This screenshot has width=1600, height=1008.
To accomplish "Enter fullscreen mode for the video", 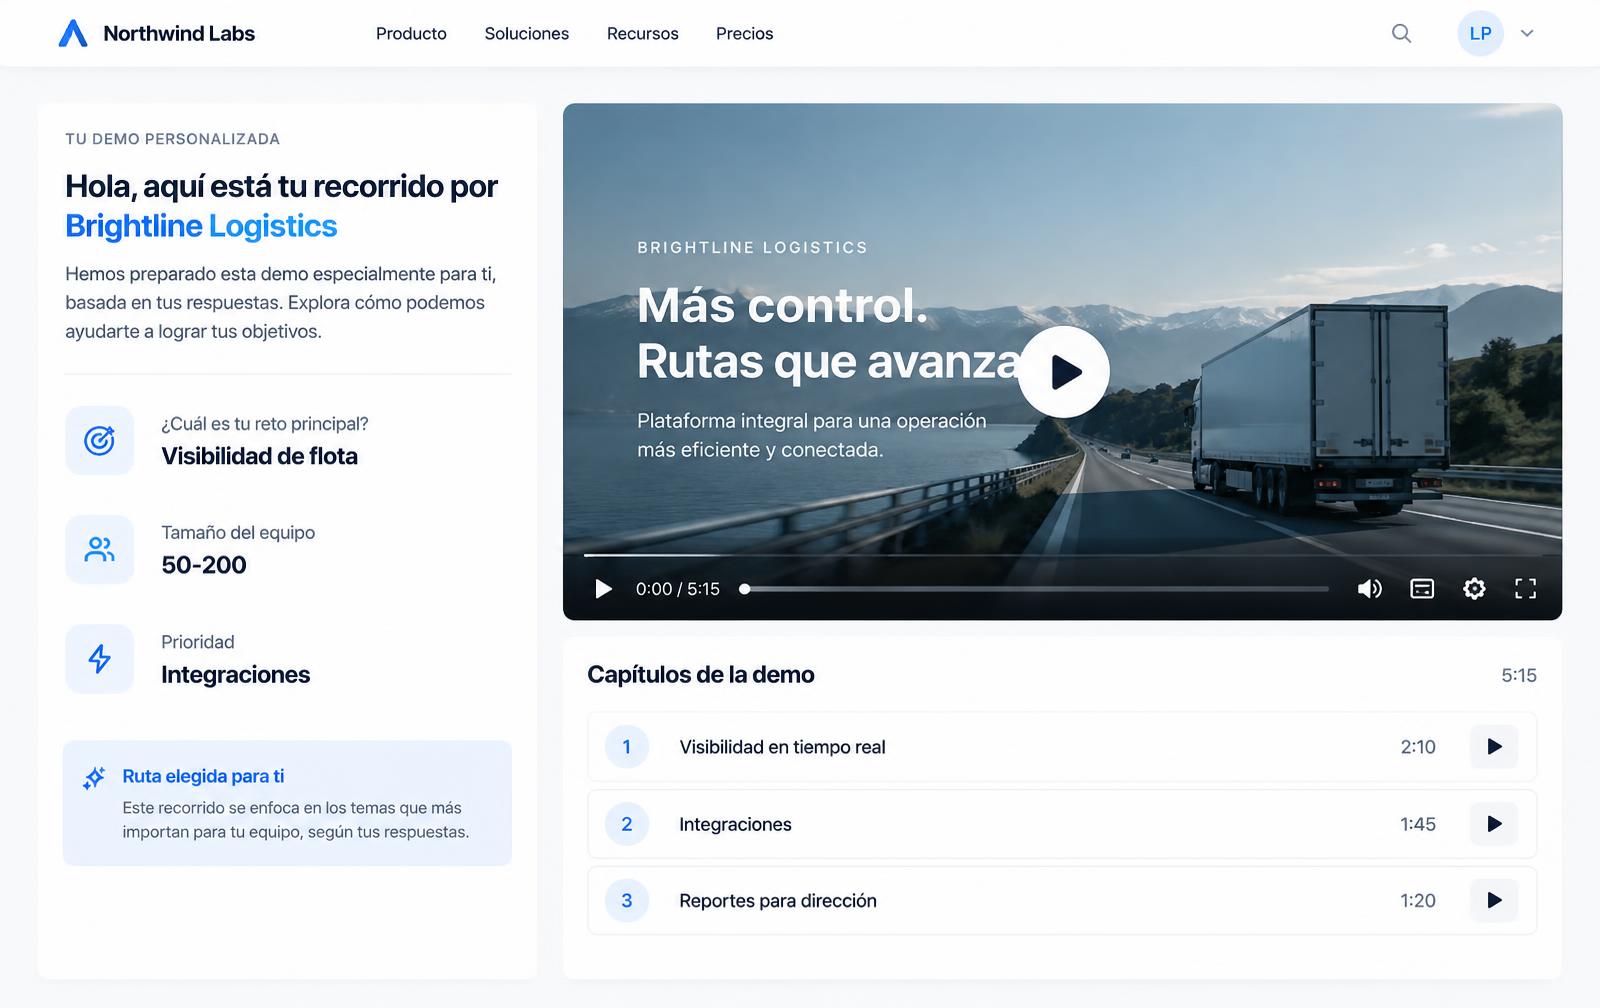I will click(x=1525, y=589).
